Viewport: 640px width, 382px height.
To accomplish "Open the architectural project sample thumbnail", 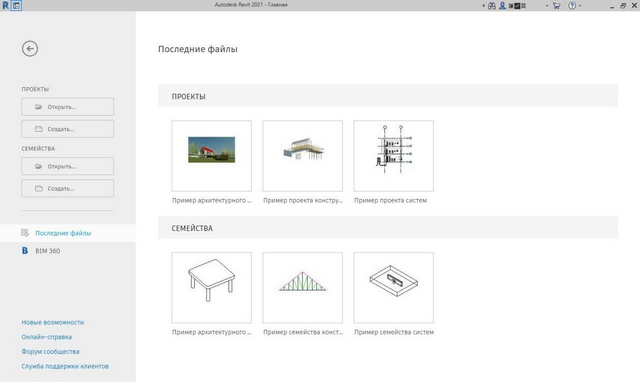I will 211,156.
